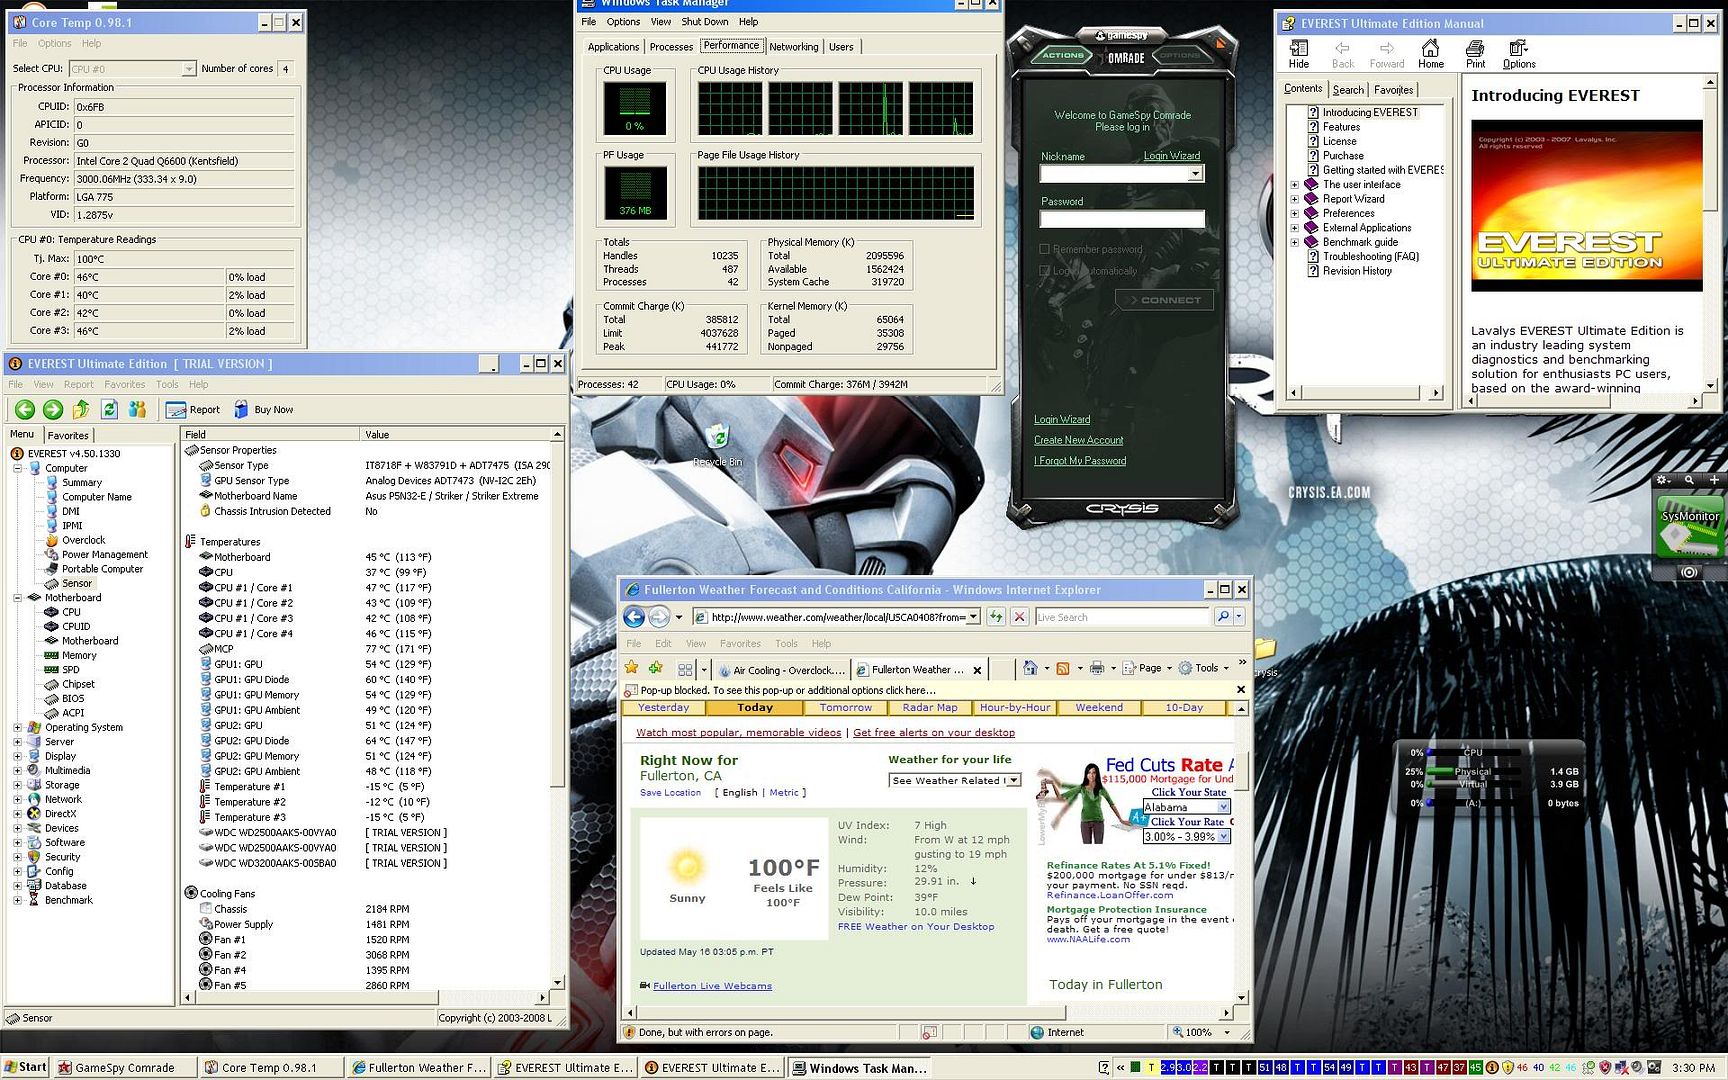The width and height of the screenshot is (1728, 1080).
Task: Hide the EVEREST Manual navigation pane
Action: [1299, 54]
